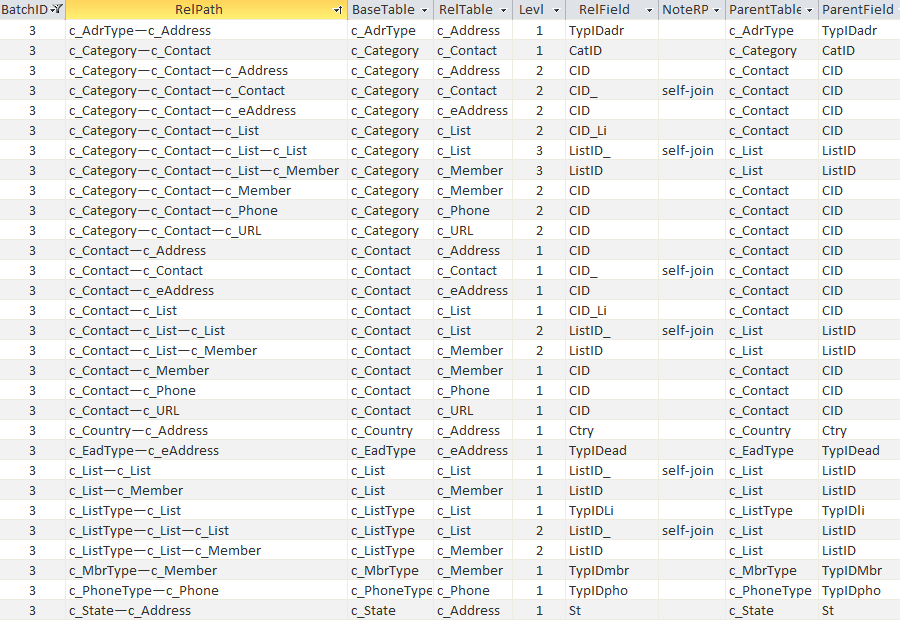Open the BaseTable column dropdown arrow
Screen dimensions: 900x620
coord(422,9)
